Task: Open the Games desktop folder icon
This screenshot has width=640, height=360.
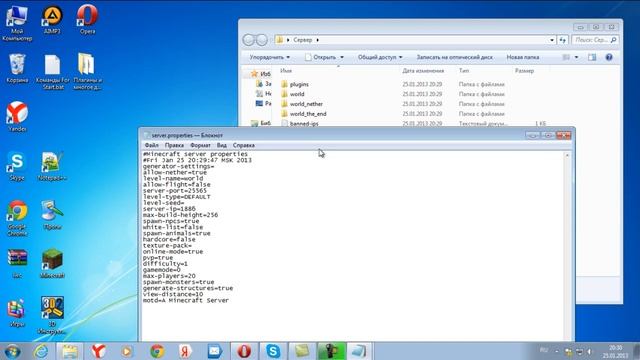Action: tap(17, 313)
